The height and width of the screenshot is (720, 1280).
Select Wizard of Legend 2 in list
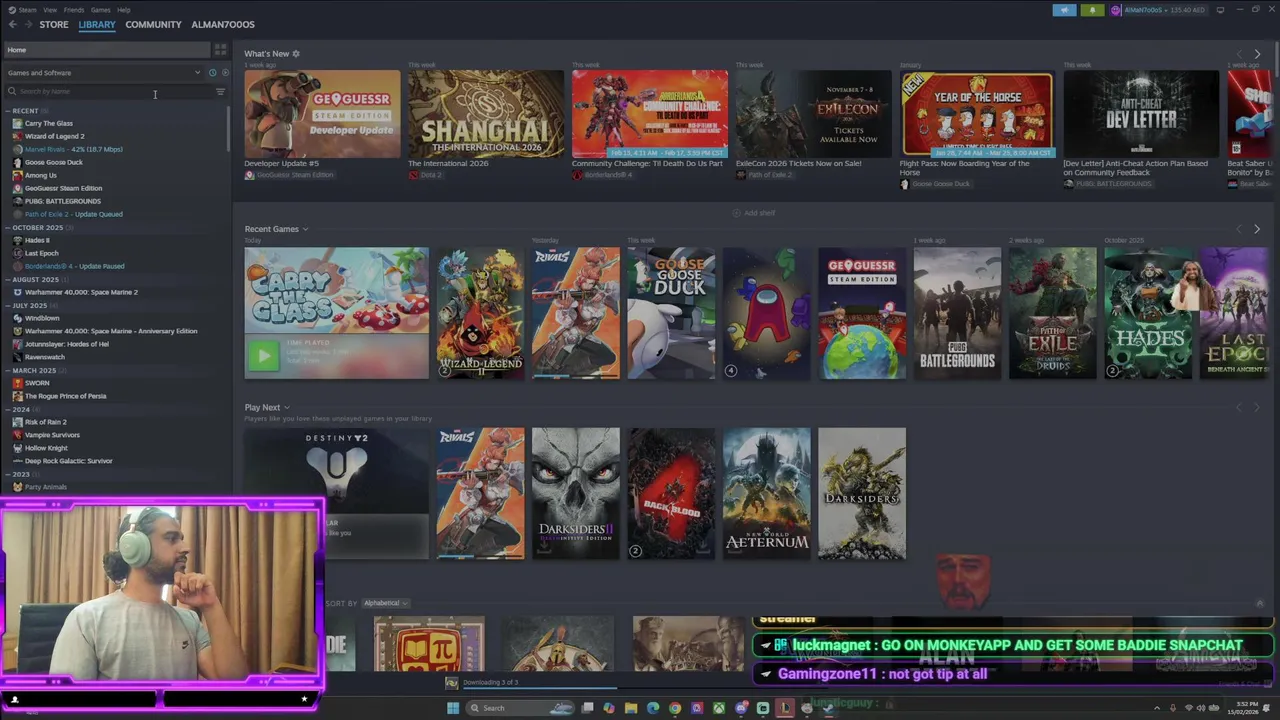pyautogui.click(x=54, y=137)
